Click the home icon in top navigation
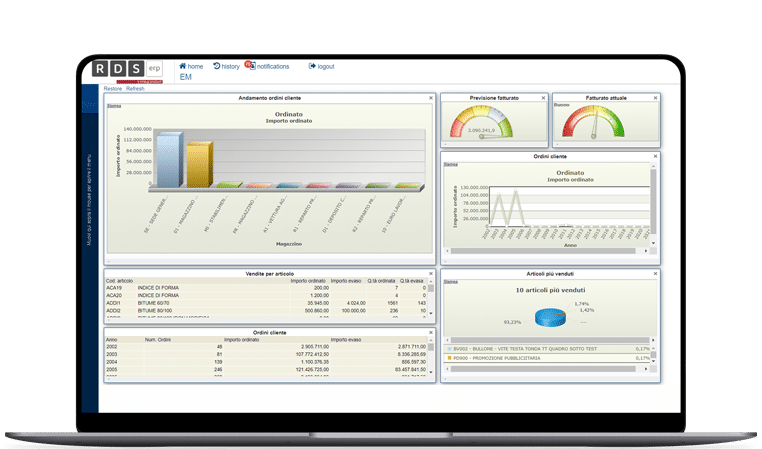Image resolution: width=762 pixels, height=449 pixels. pos(183,66)
